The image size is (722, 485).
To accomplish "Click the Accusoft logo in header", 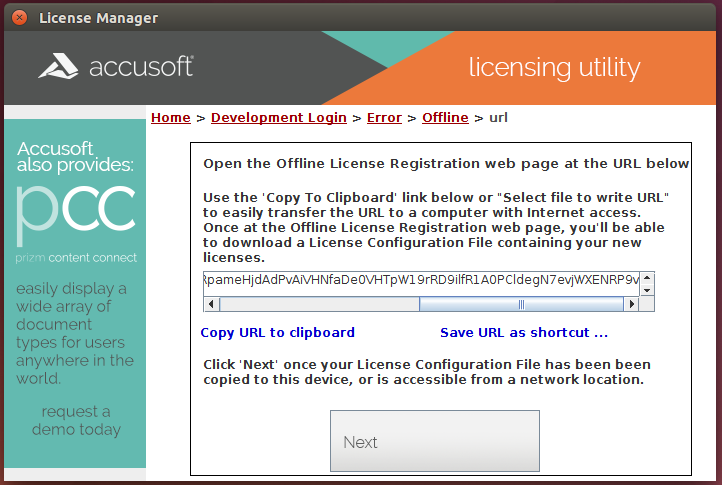I will coord(116,67).
